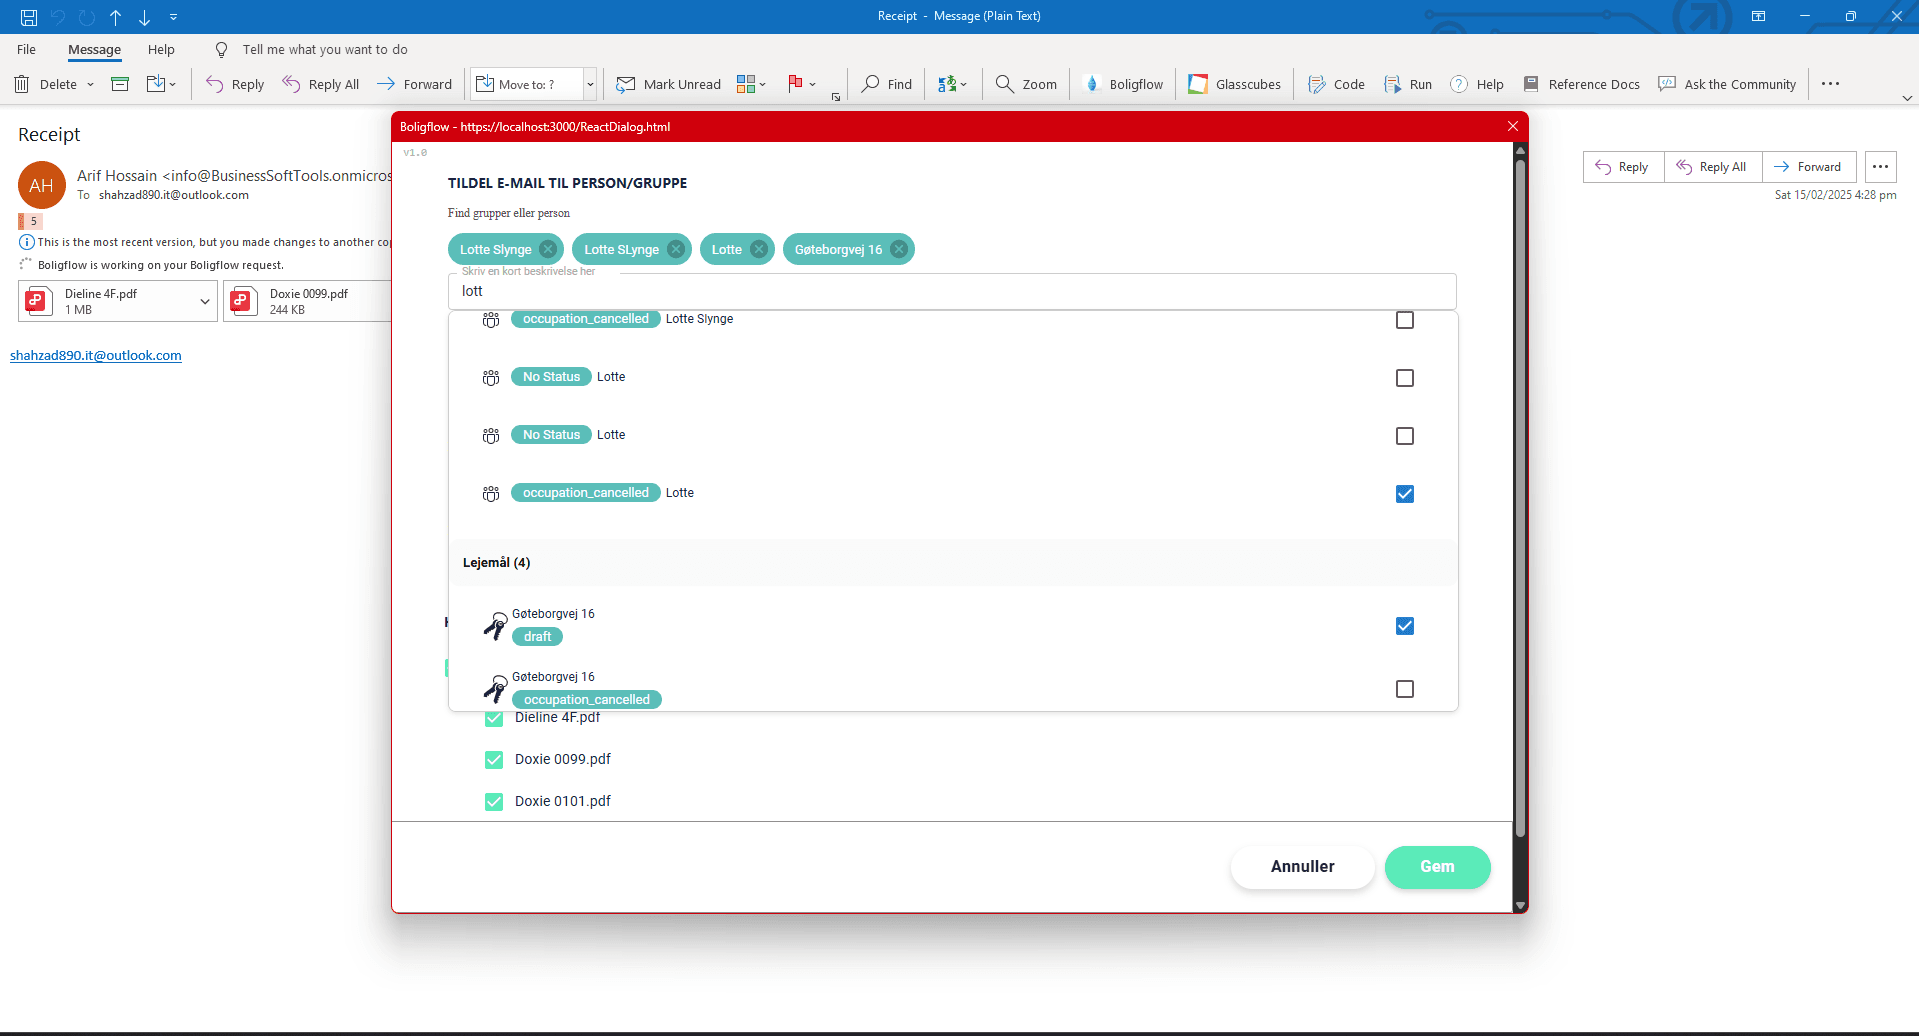
Task: Open the Dieline 4F.pdf attachment dropdown
Action: 205,301
